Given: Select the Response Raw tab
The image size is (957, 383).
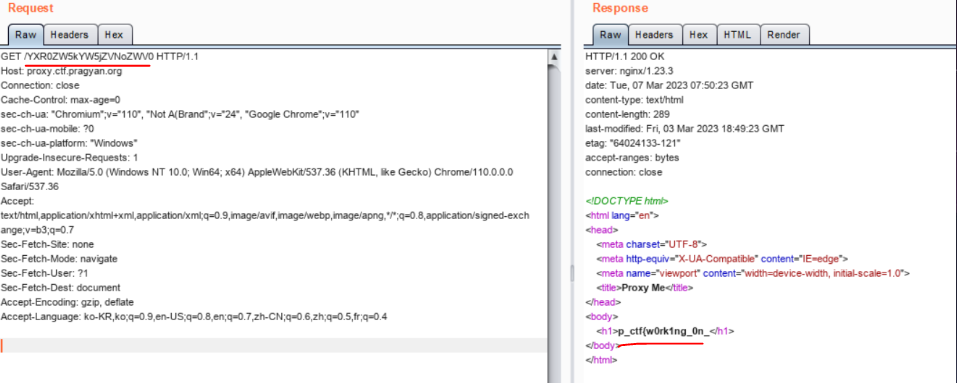Looking at the screenshot, I should click(x=610, y=35).
